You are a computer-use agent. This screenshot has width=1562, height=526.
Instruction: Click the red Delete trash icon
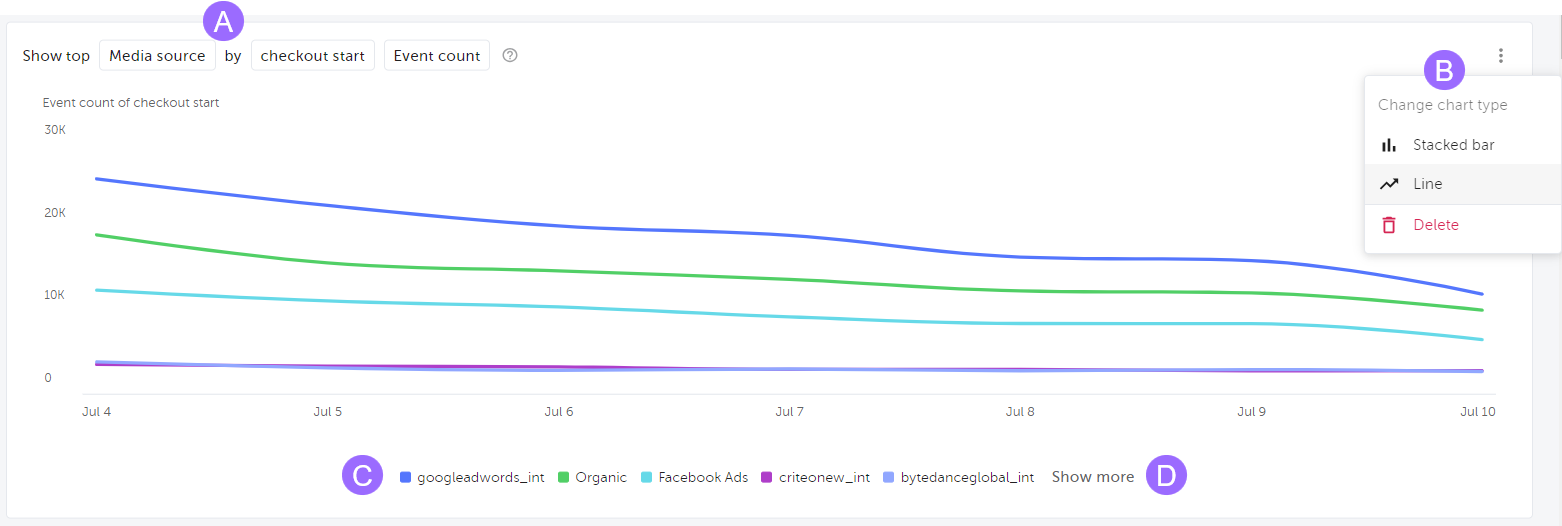1389,225
